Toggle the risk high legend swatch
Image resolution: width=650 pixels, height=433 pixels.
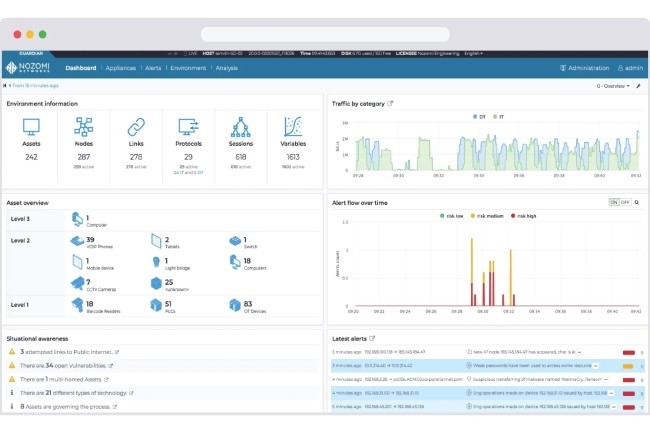(x=513, y=215)
